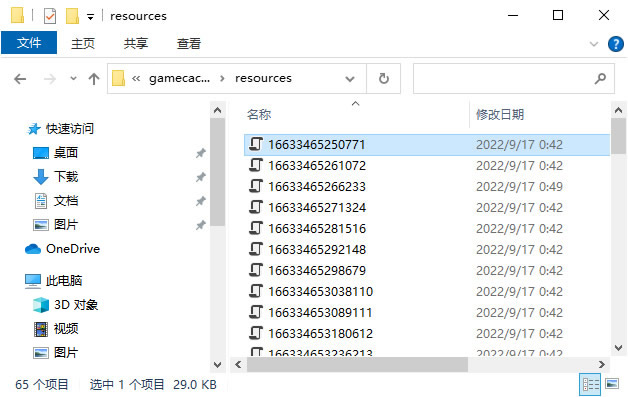The image size is (628, 397).
Task: Expand the hidden path chevrons in address bar
Action: coord(136,79)
